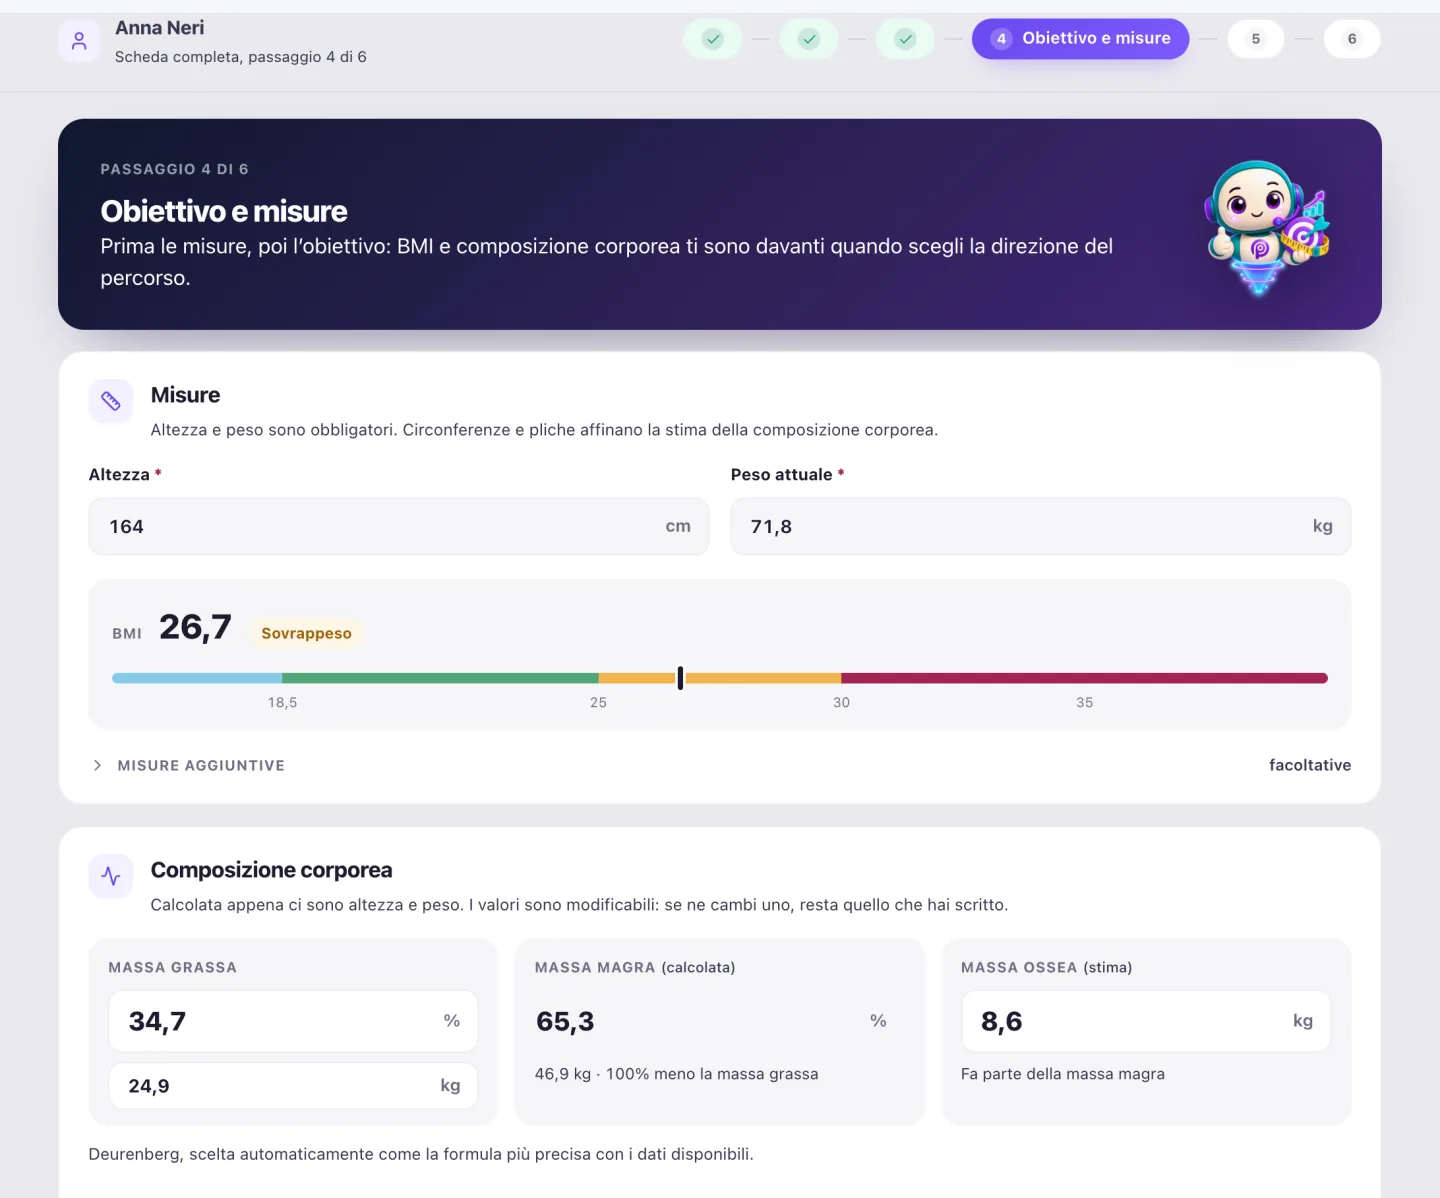Go to the first completed step checkmark
Image resolution: width=1440 pixels, height=1198 pixels.
713,39
